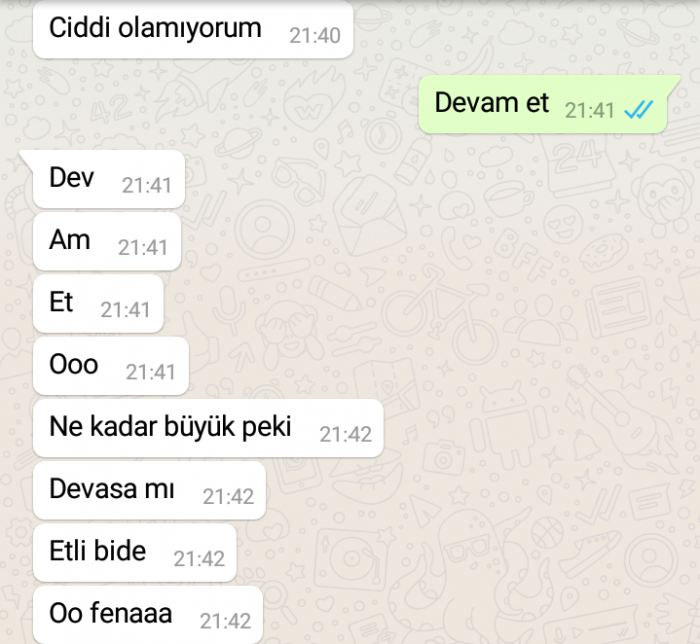This screenshot has height=644, width=700.
Task: Select the 'Et' message bubble
Action: point(98,303)
